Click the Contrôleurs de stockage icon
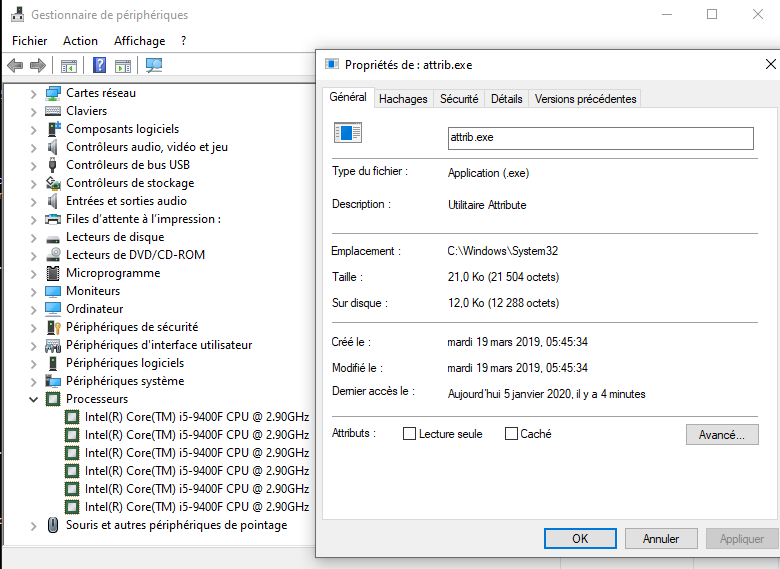The width and height of the screenshot is (780, 569). pos(53,183)
